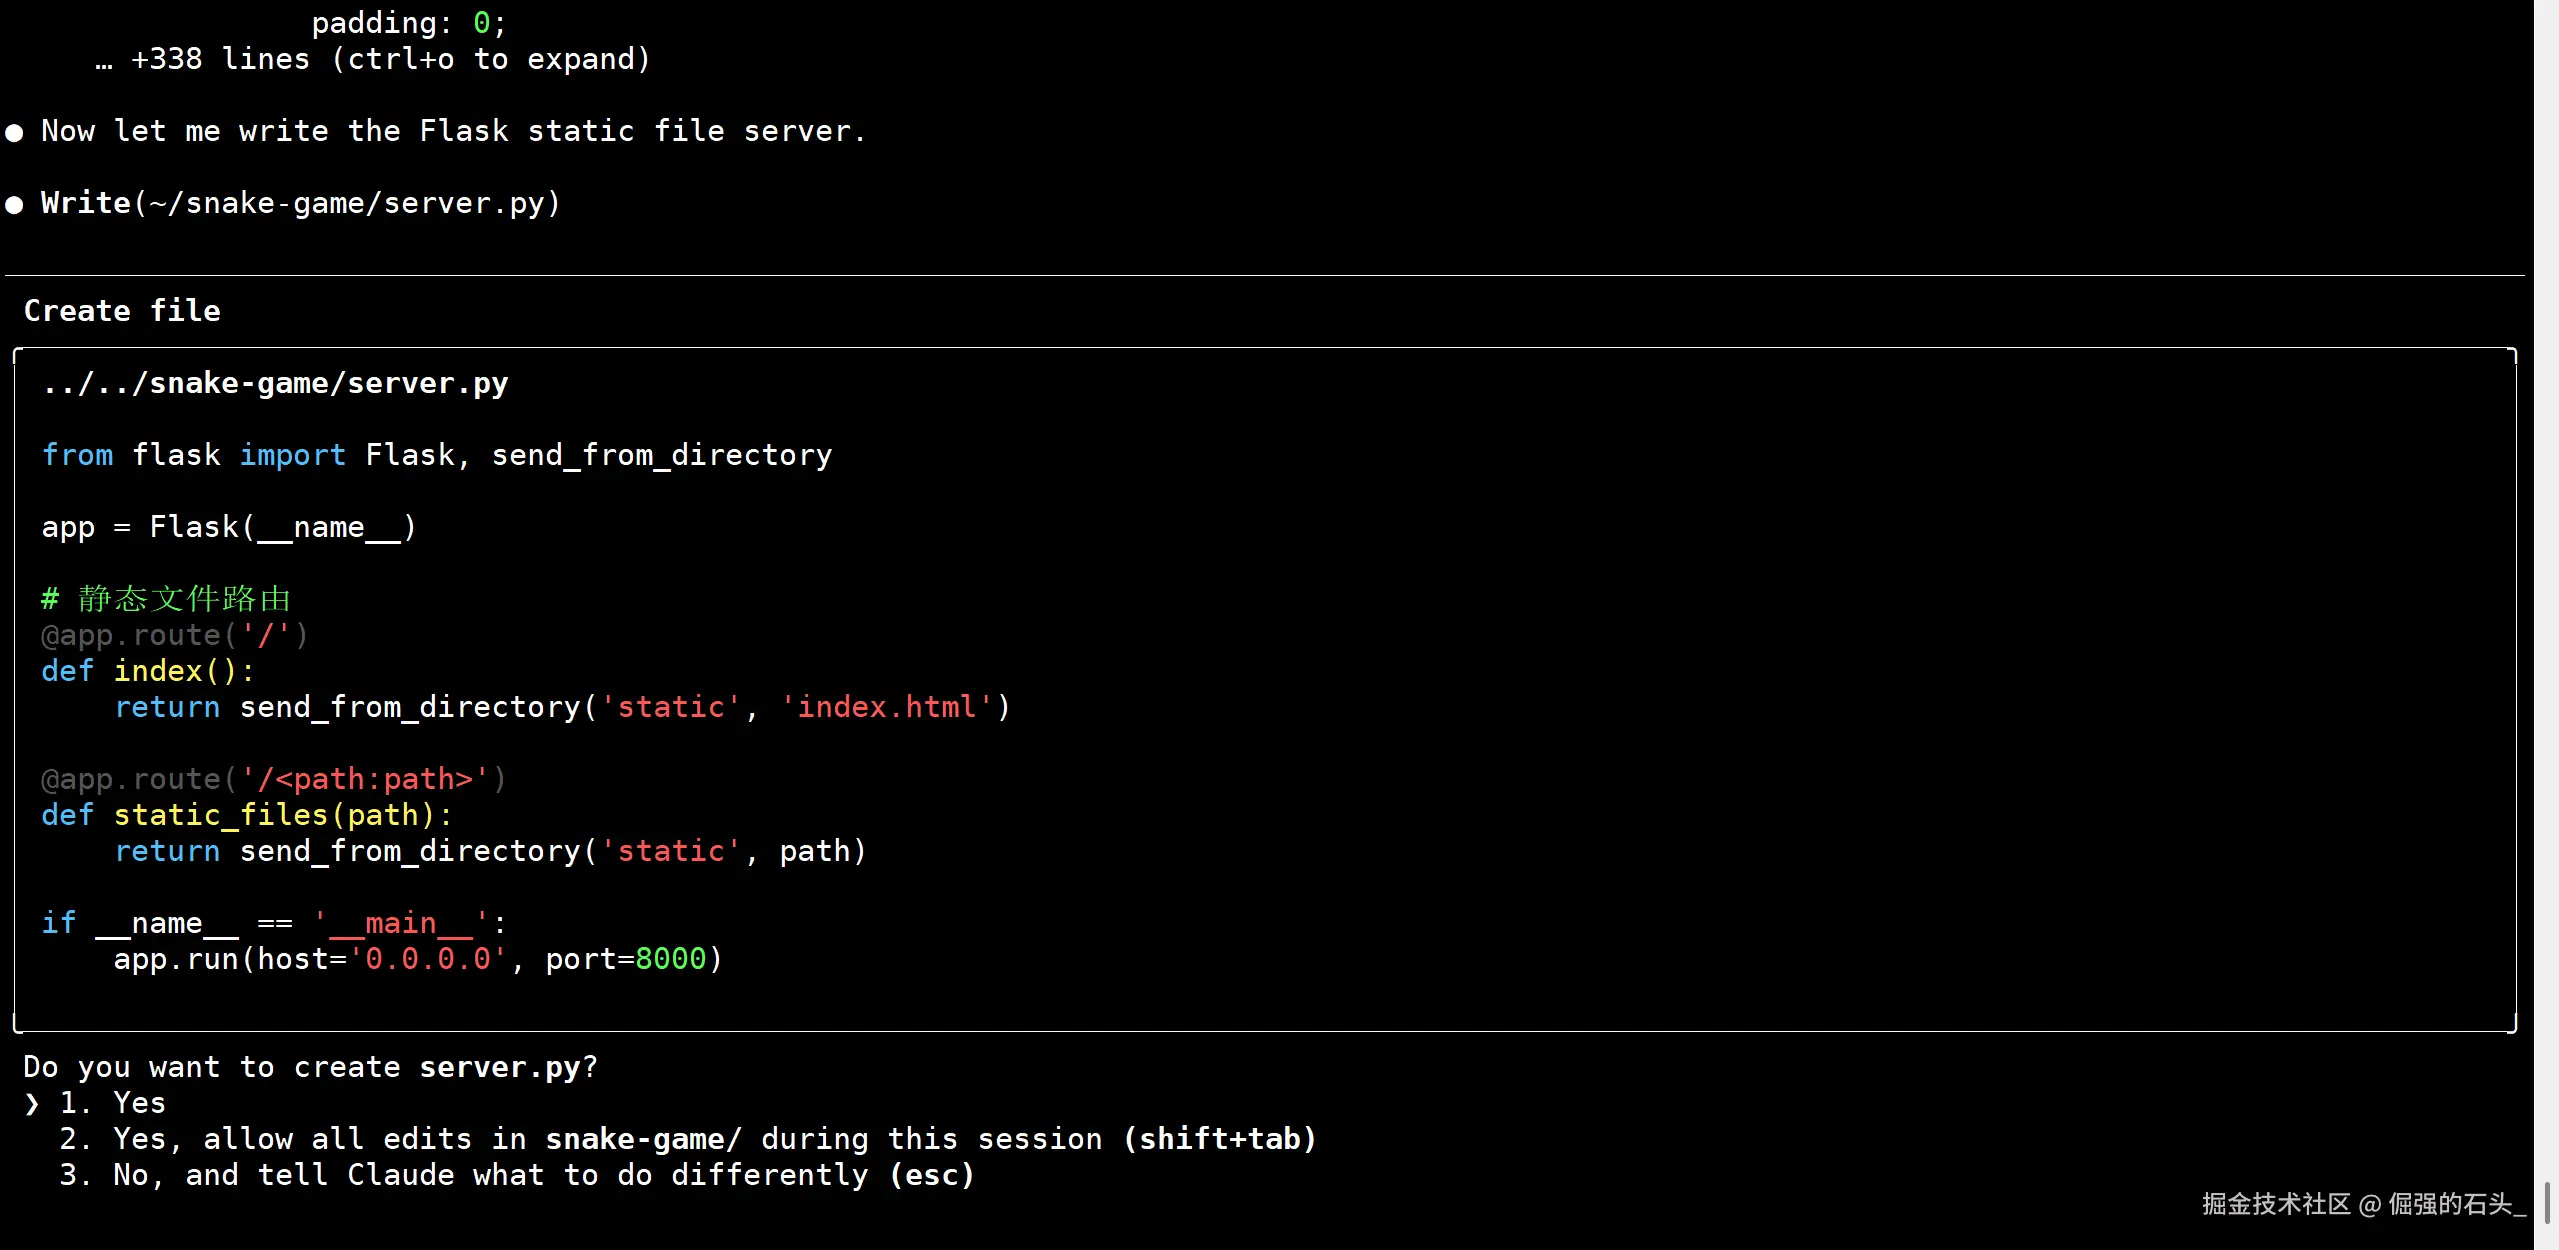Click the ../../snake-game/server.py file path

point(275,383)
